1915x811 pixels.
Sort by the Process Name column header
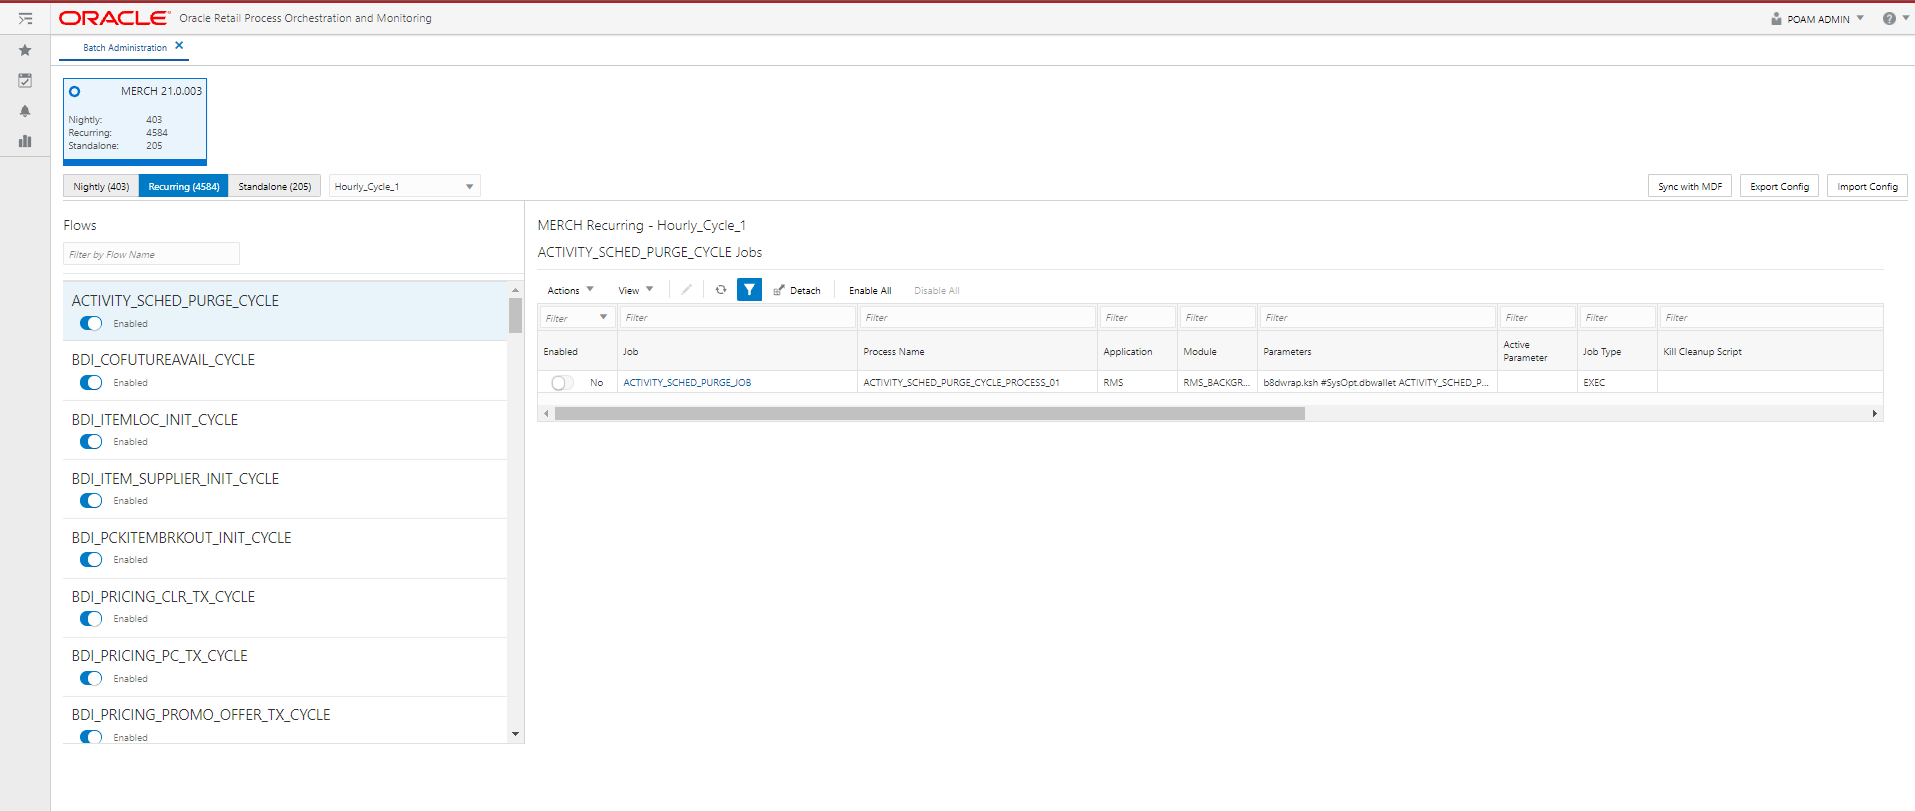(894, 352)
